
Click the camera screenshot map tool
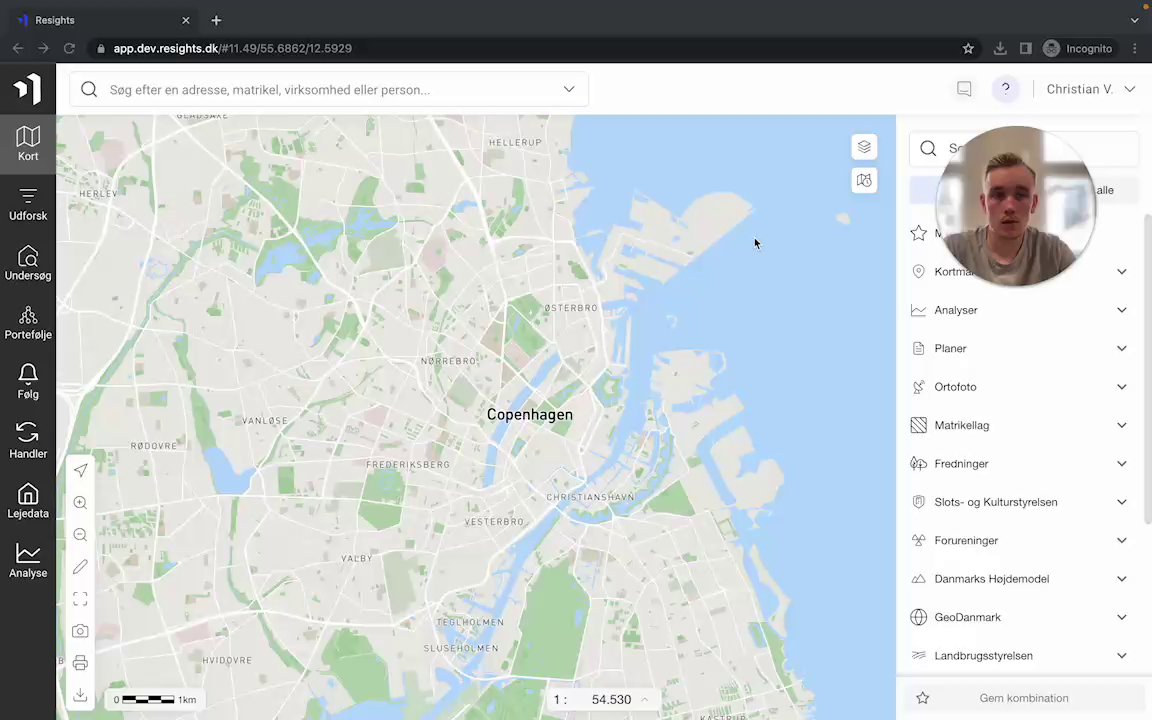tap(80, 631)
